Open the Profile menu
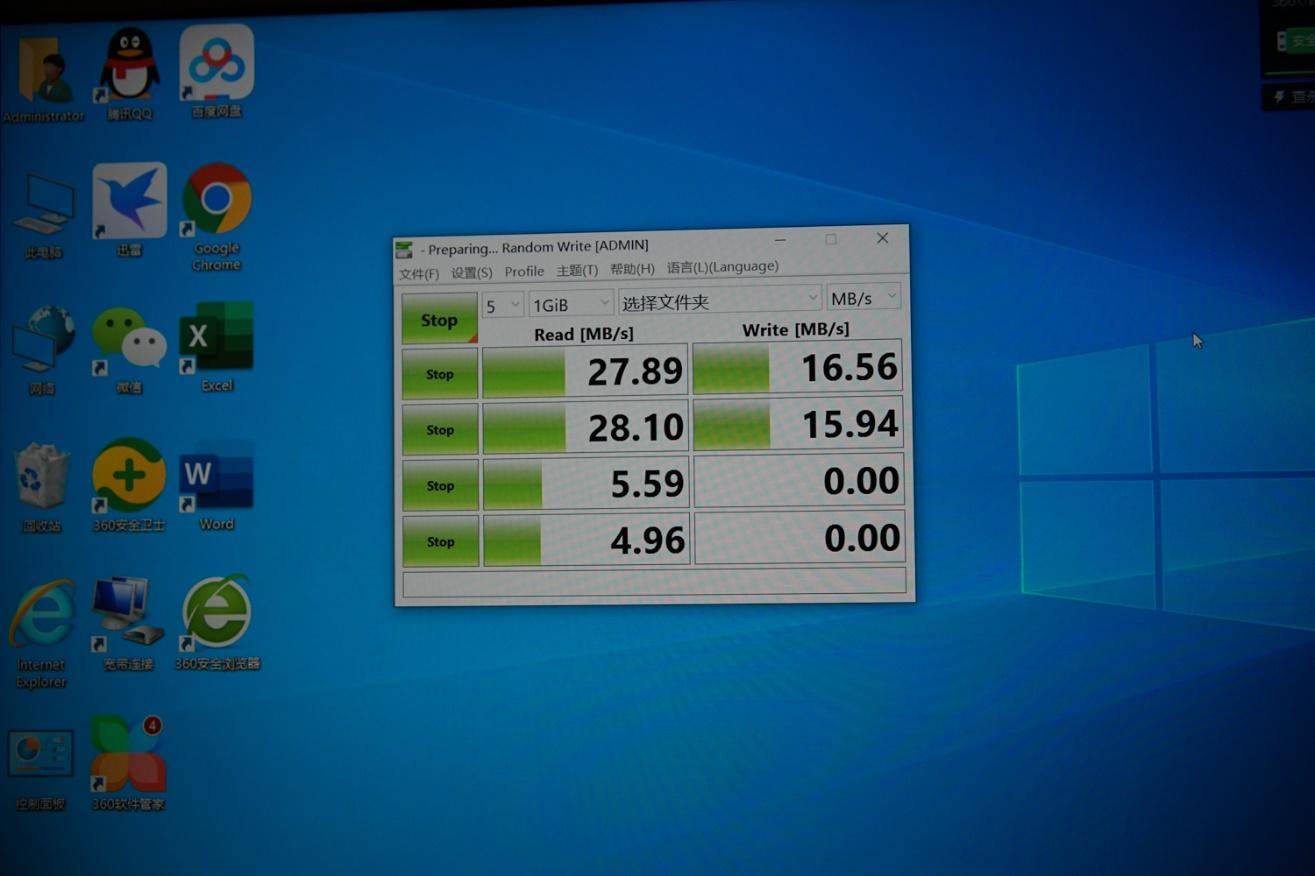1315x876 pixels. [x=524, y=272]
